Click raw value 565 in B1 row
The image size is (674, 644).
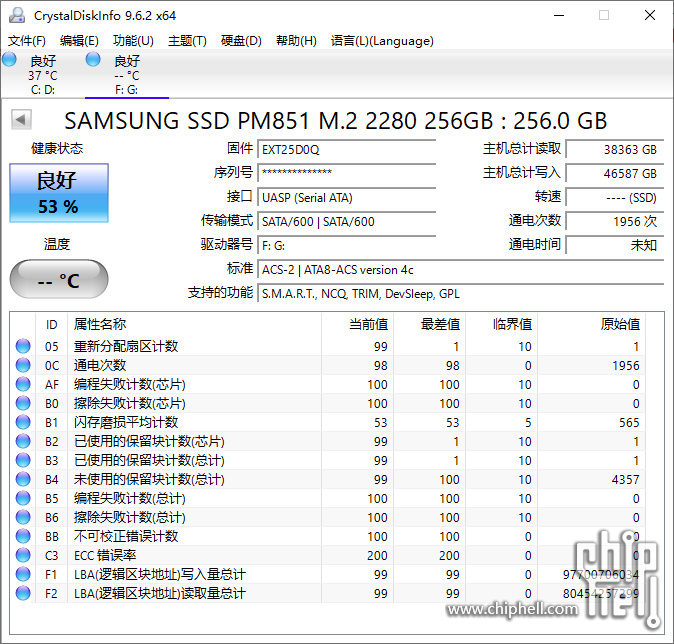click(x=629, y=422)
